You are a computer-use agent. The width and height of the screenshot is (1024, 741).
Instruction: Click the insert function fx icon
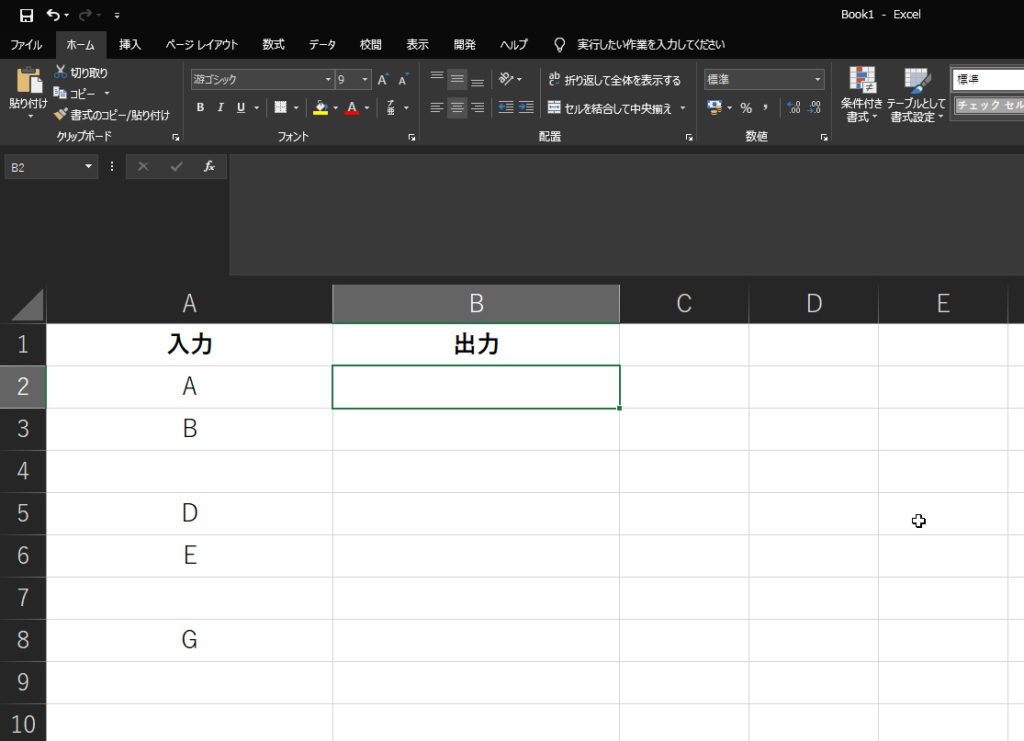tap(209, 167)
